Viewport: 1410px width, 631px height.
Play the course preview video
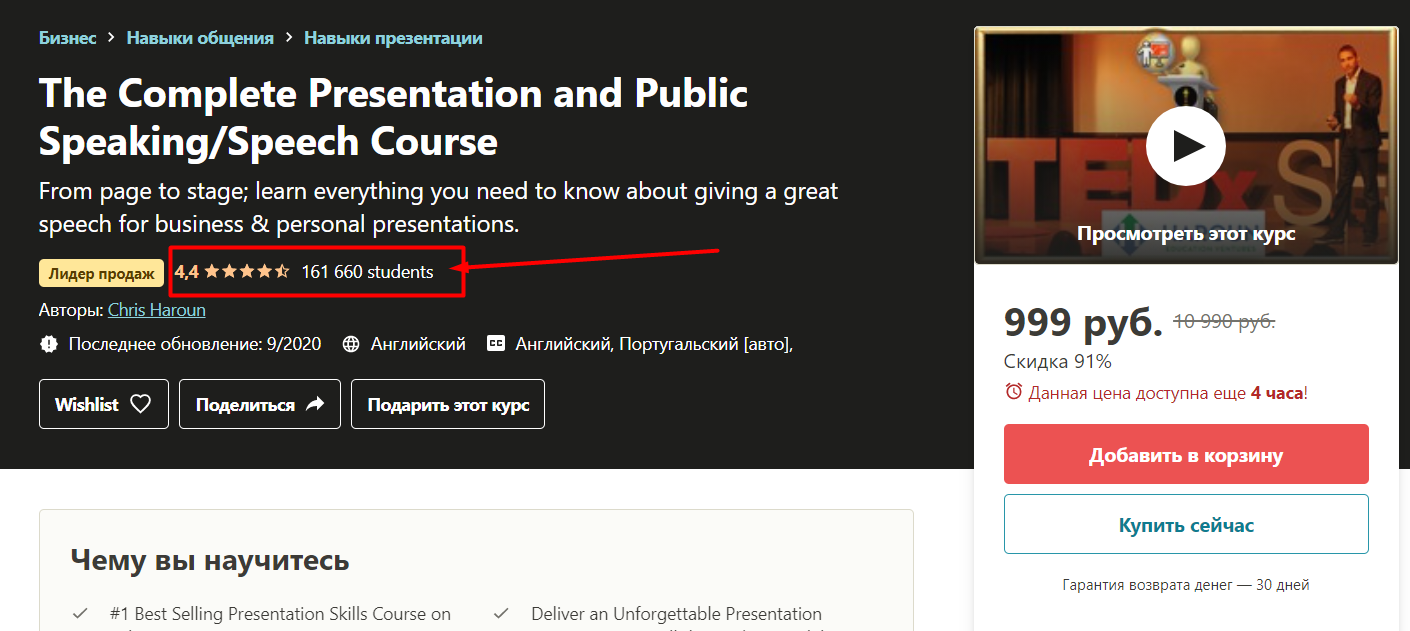point(1185,146)
